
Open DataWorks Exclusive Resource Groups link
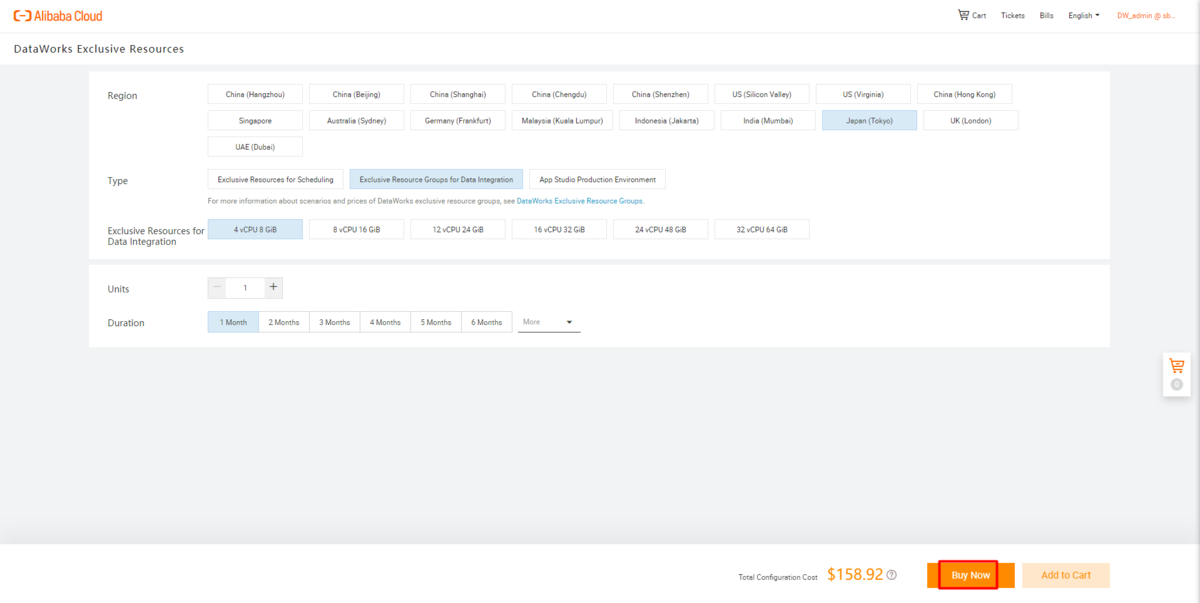tap(580, 201)
